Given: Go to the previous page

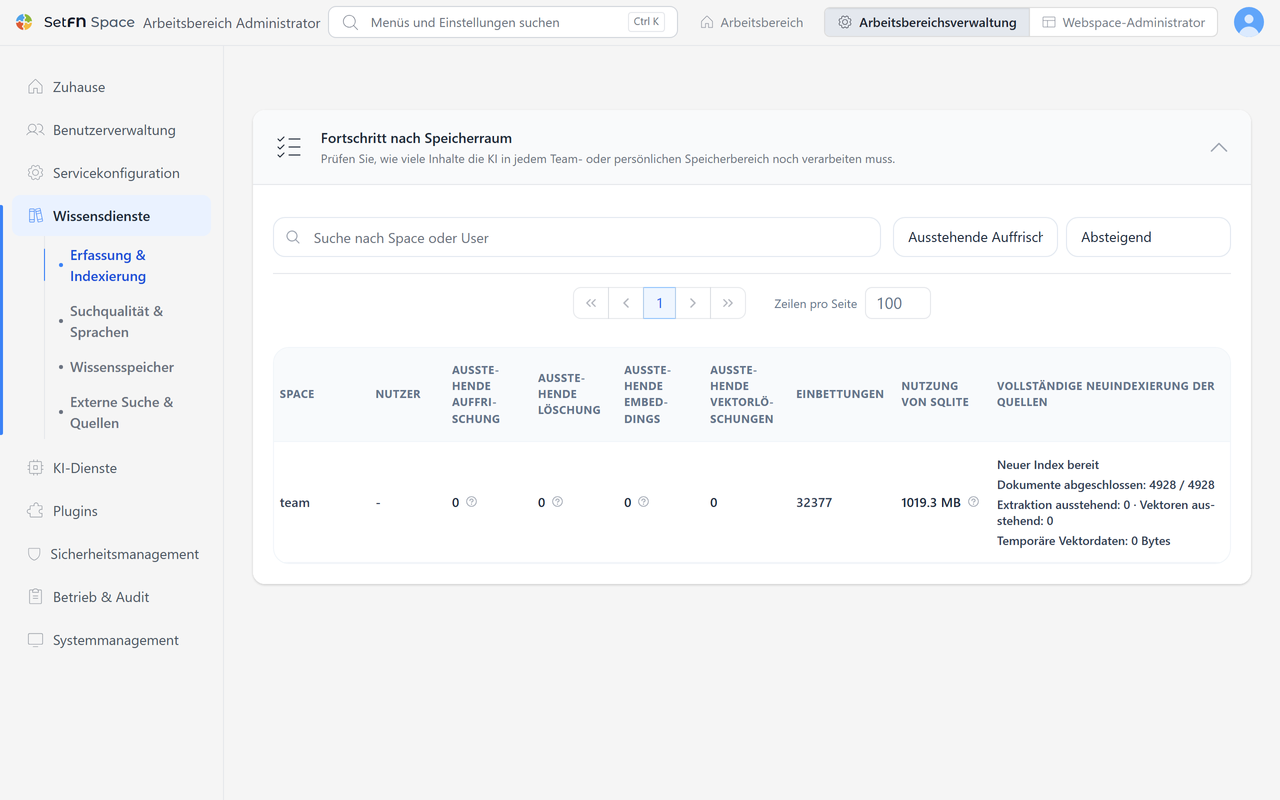Looking at the screenshot, I should (x=626, y=303).
